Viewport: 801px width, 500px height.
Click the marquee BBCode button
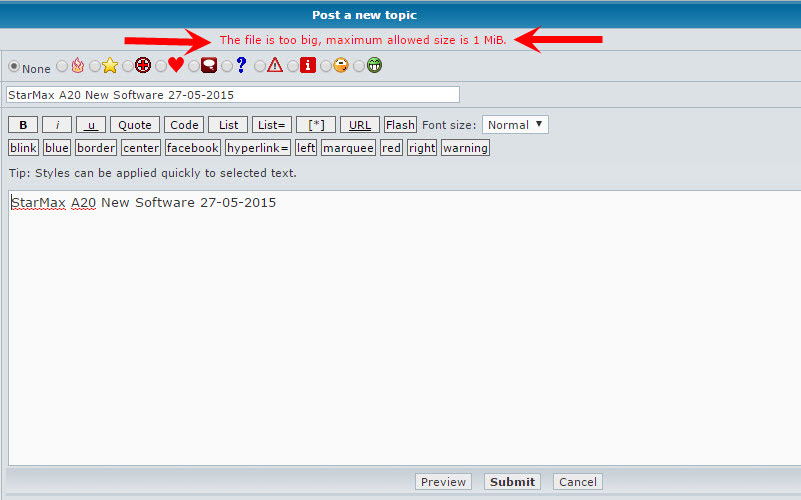point(348,148)
